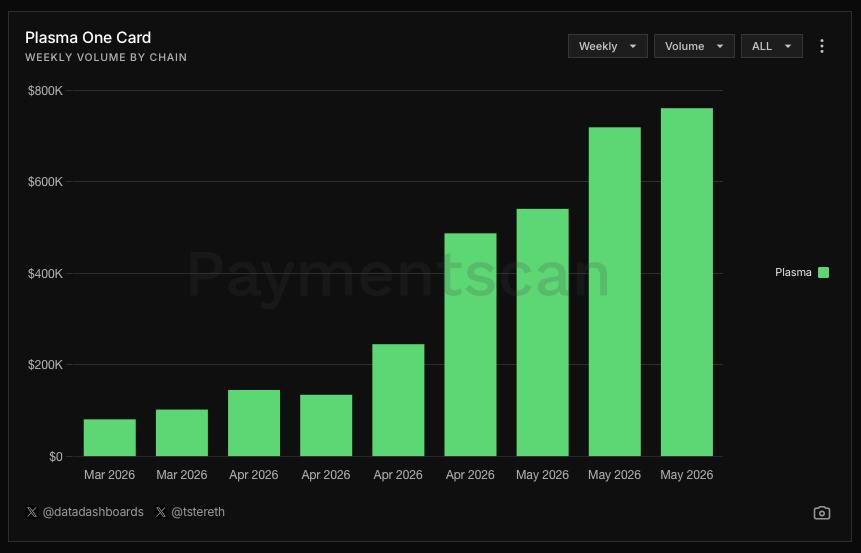This screenshot has width=861, height=553.
Task: Click the $0 axis label
Action: pyautogui.click(x=55, y=456)
